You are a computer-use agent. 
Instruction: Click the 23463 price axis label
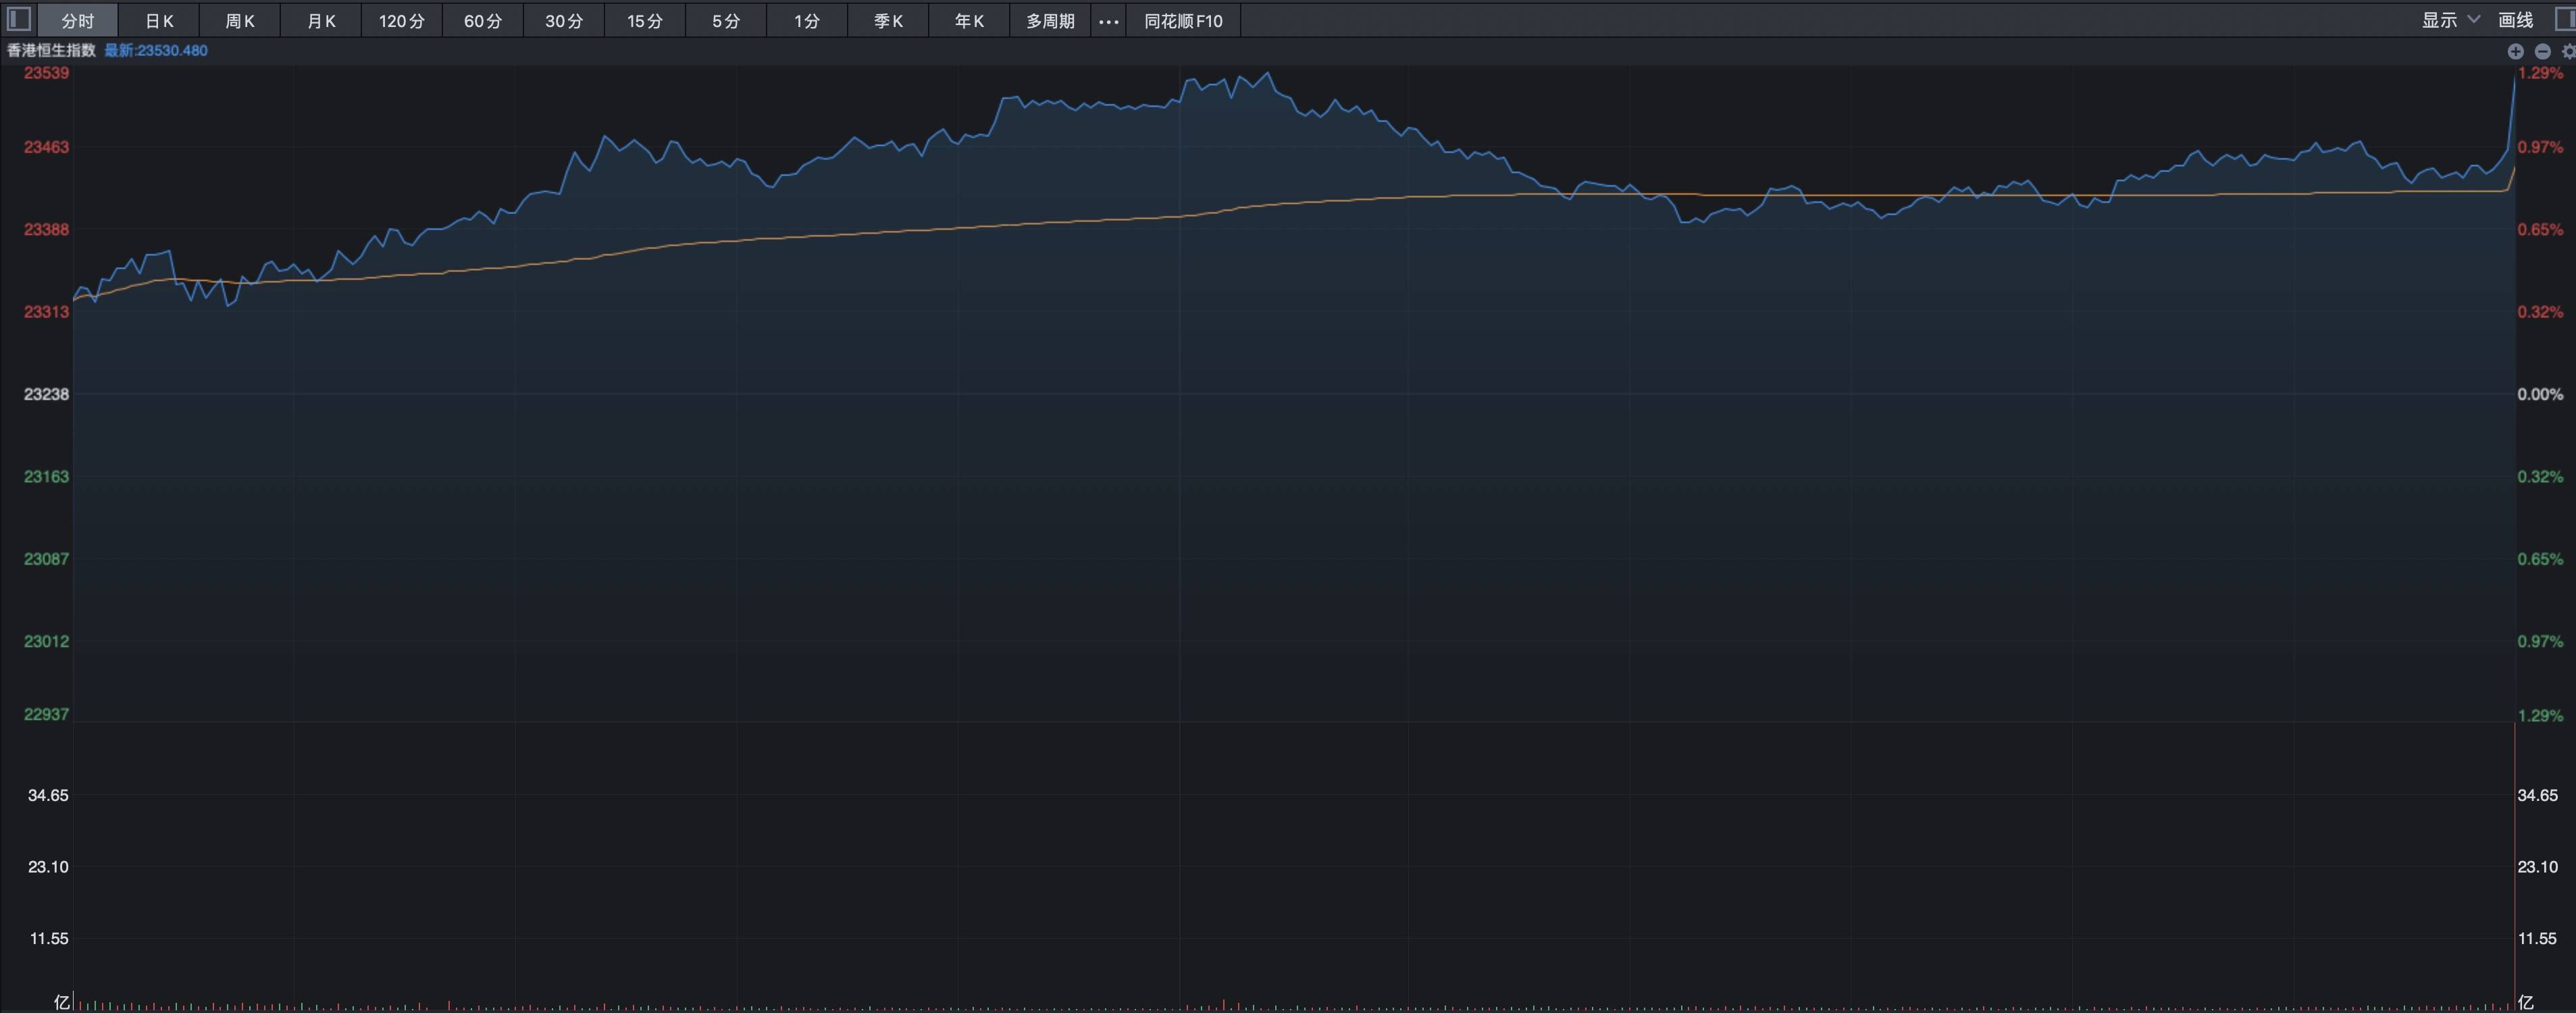[x=47, y=147]
